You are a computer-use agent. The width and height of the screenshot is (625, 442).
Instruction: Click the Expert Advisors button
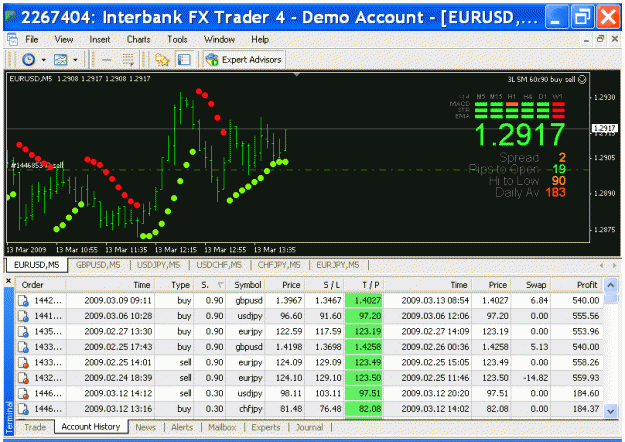244,60
